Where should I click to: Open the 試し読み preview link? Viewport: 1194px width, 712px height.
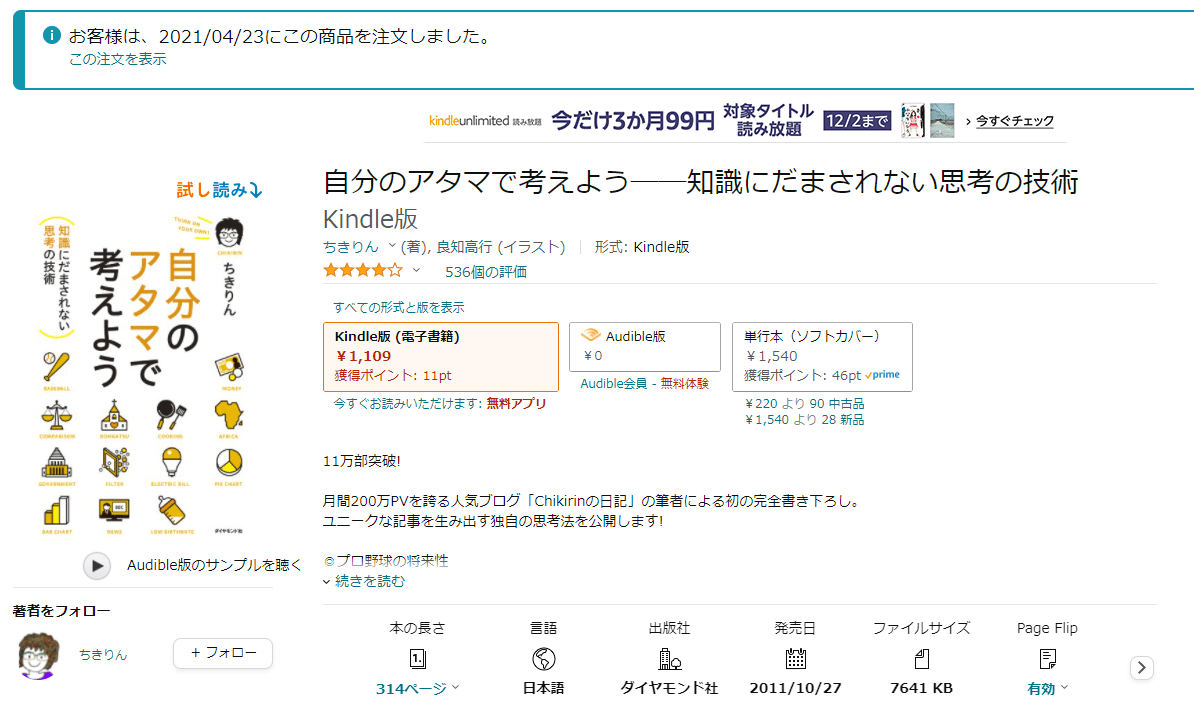(x=219, y=190)
